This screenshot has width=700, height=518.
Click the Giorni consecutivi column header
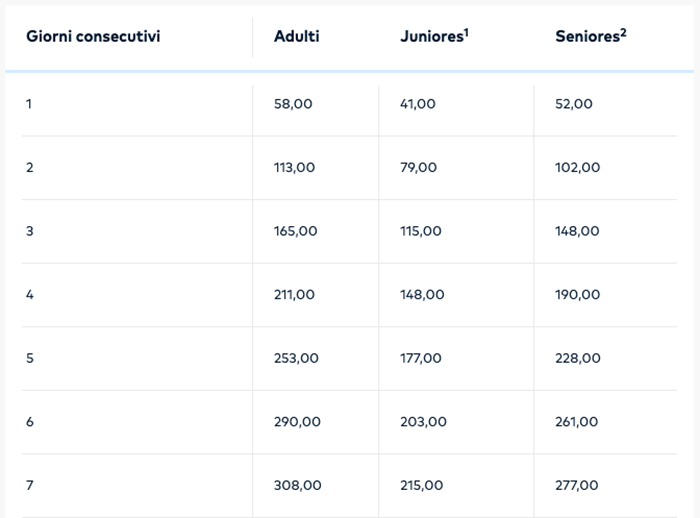93,37
